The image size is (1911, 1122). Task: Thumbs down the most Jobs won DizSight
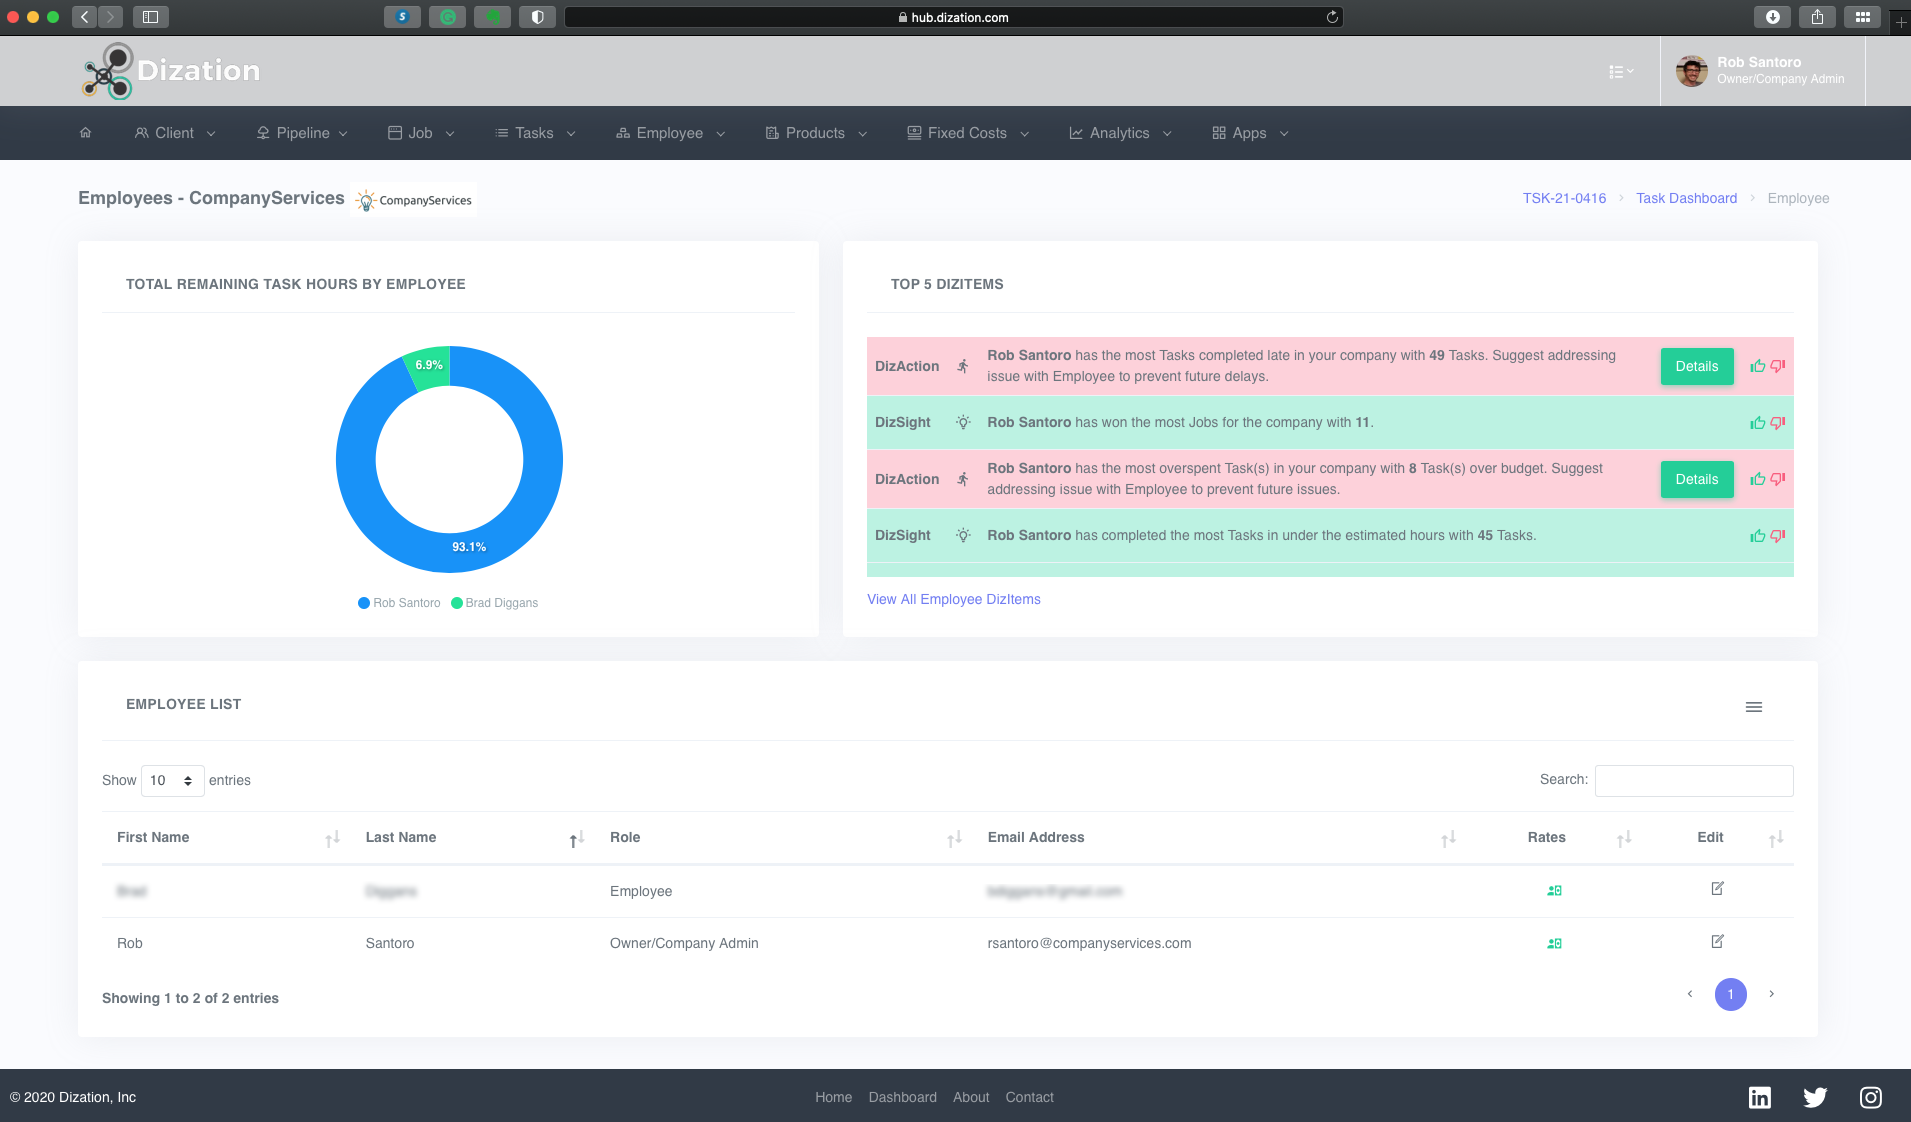(1778, 423)
